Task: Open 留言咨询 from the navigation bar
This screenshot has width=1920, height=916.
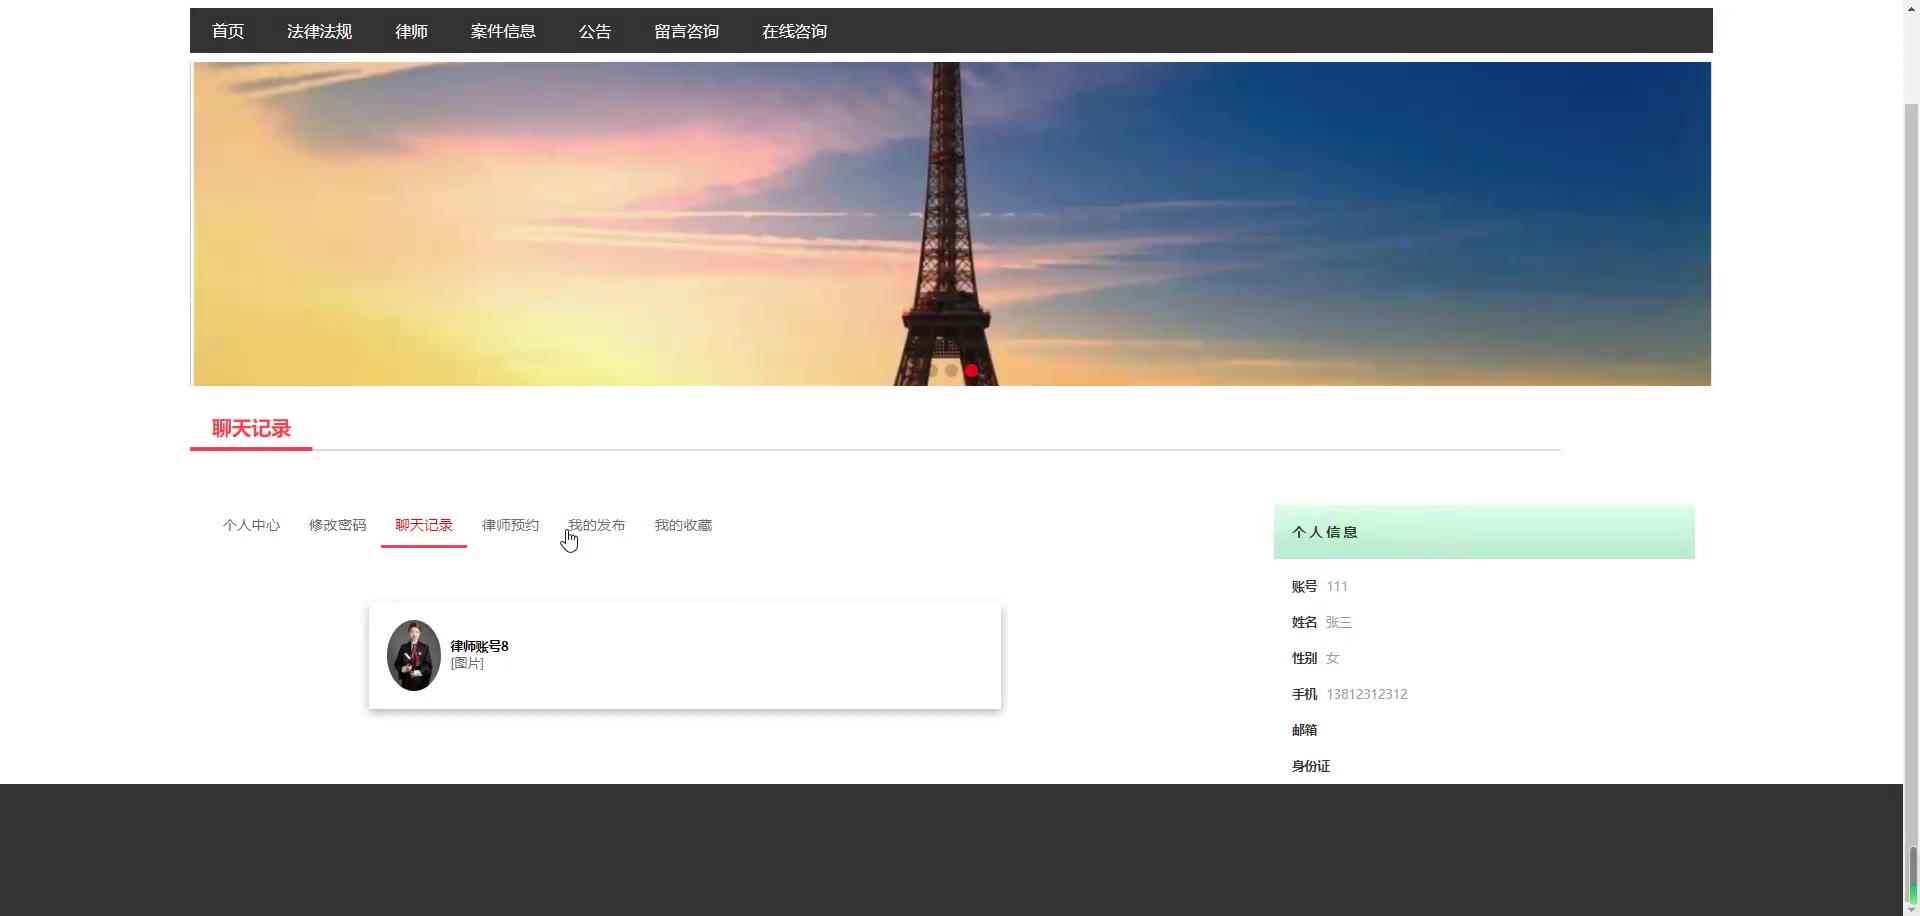Action: pos(687,31)
